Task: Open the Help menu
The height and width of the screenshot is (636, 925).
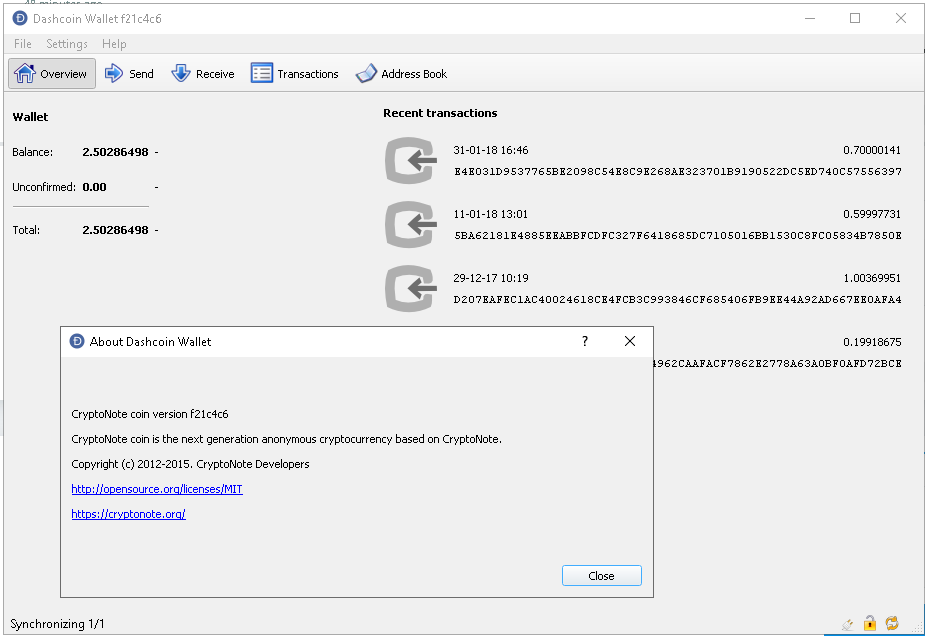Action: 114,44
